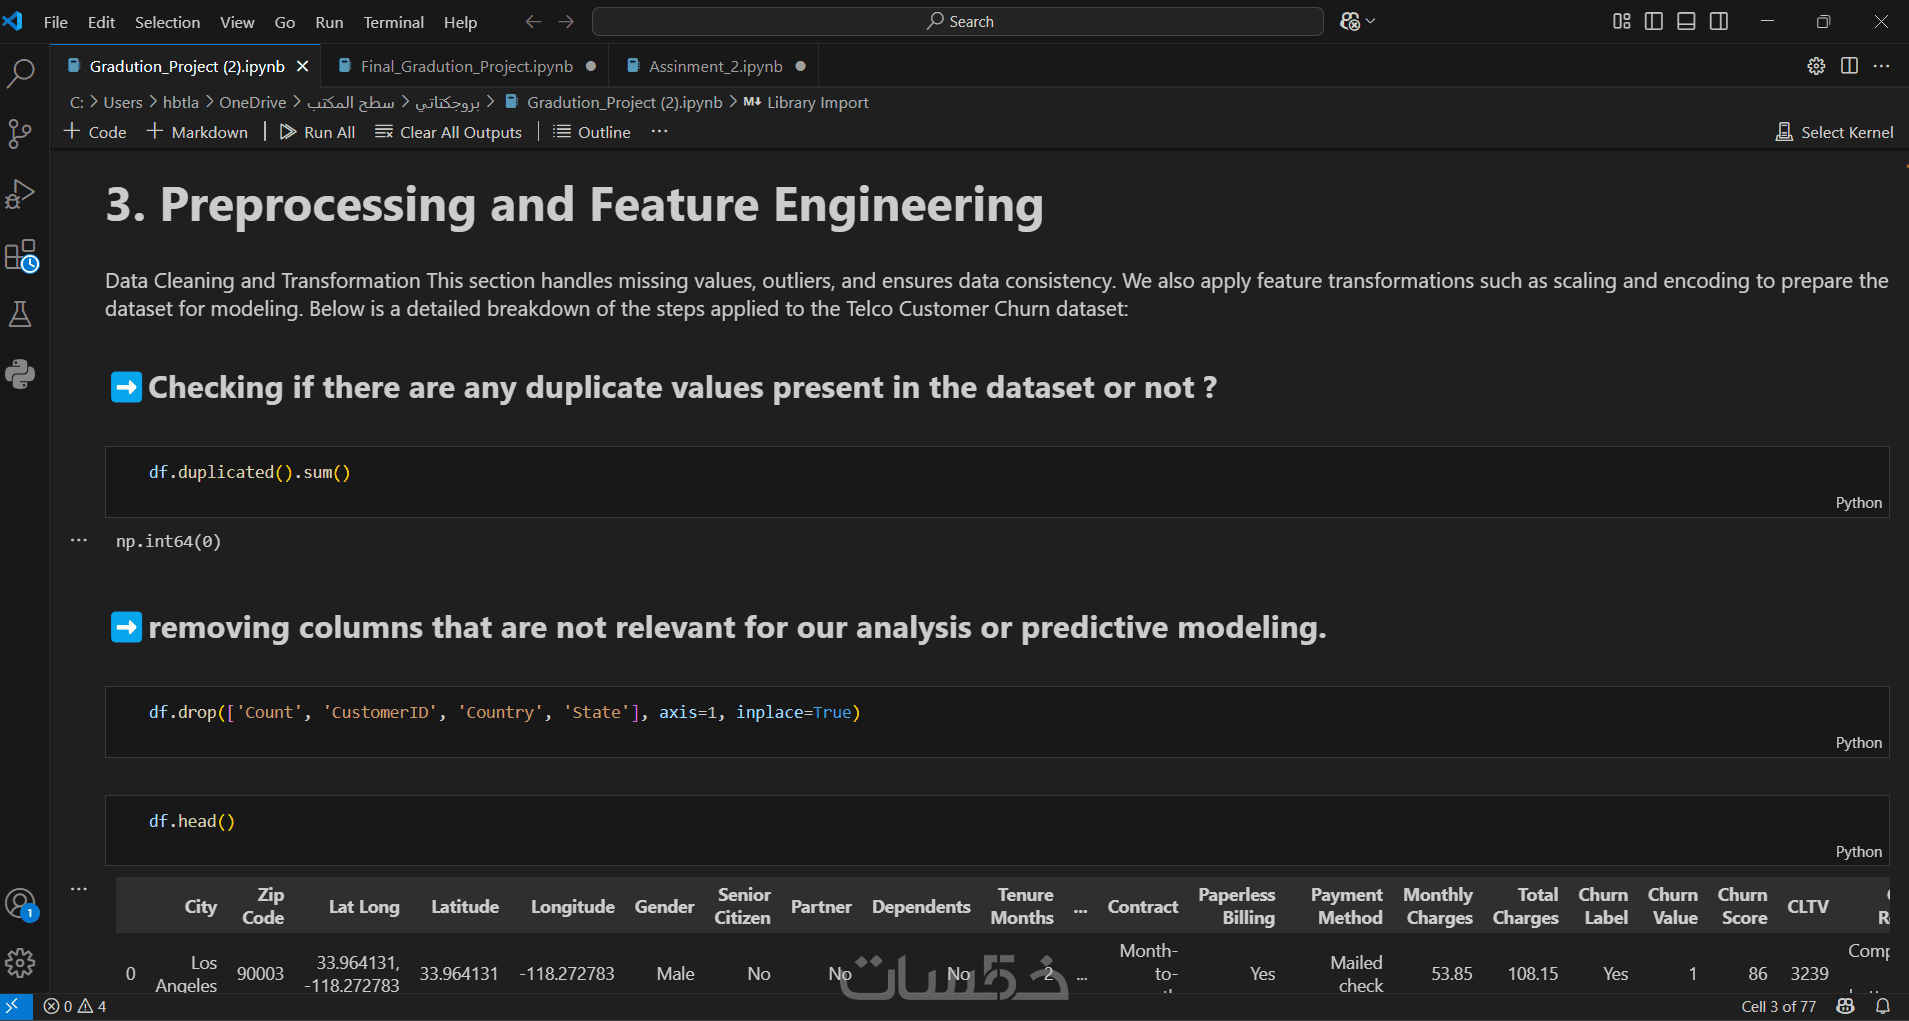Click Run All button

(x=318, y=132)
